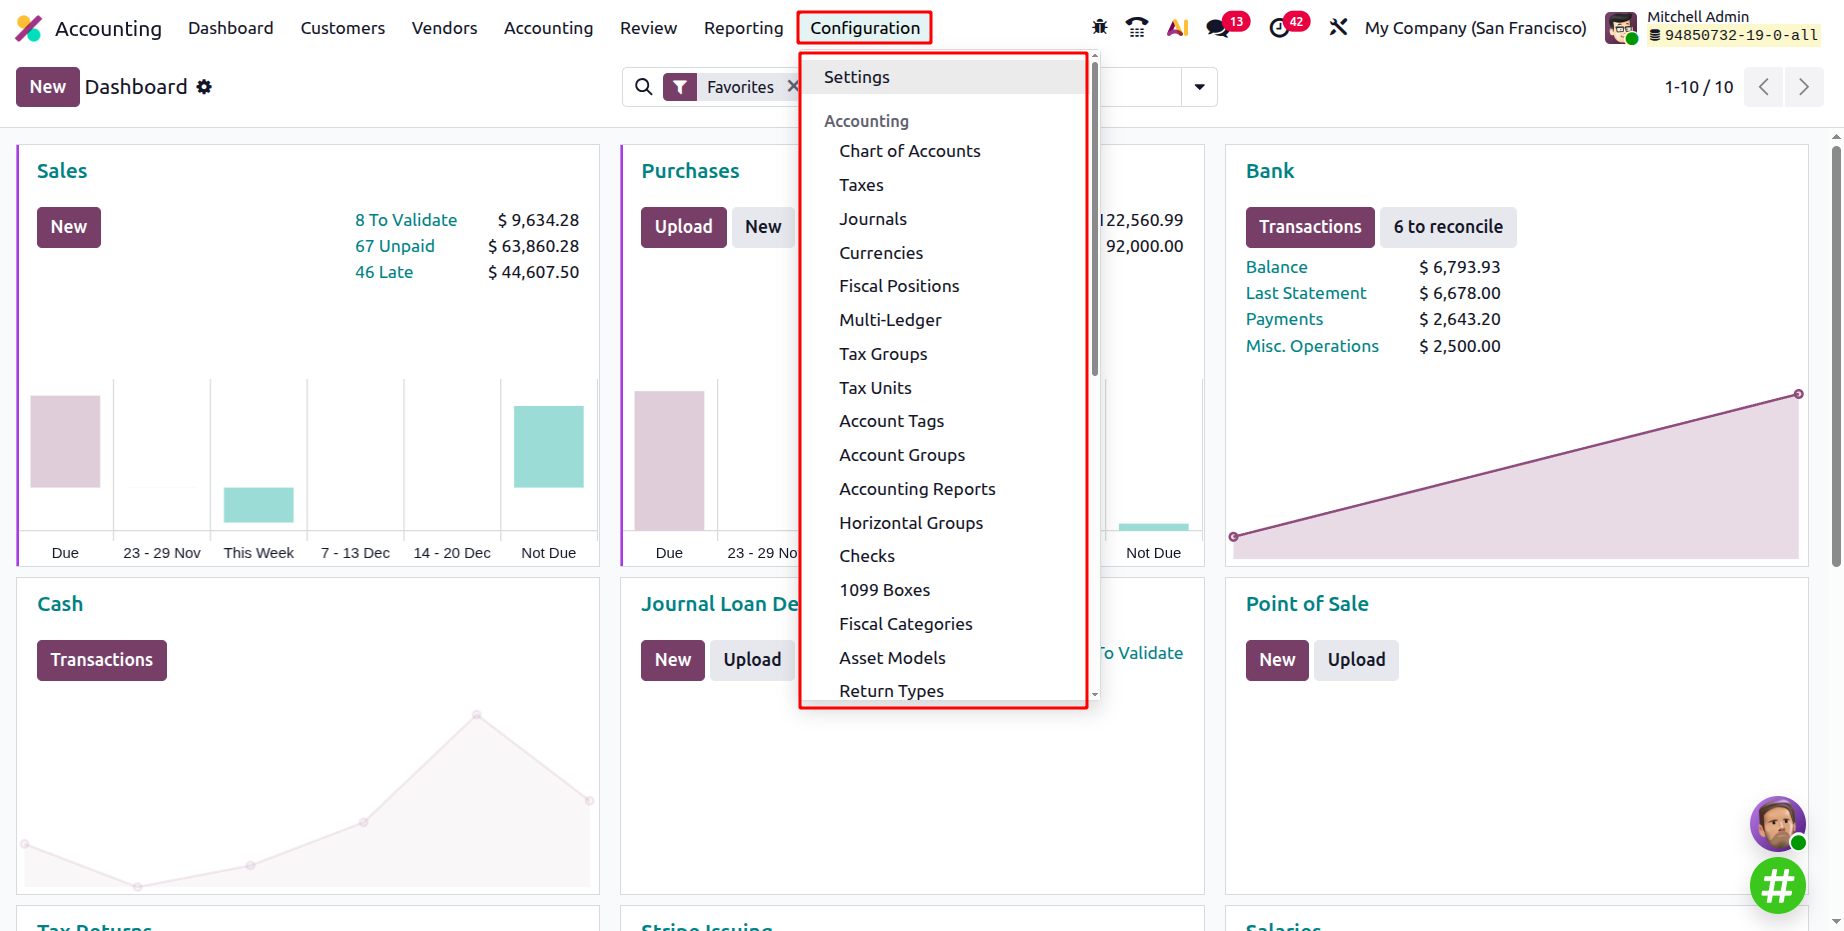Screen dimensions: 1844x931
Task: Open the Reporting menu
Action: [743, 28]
